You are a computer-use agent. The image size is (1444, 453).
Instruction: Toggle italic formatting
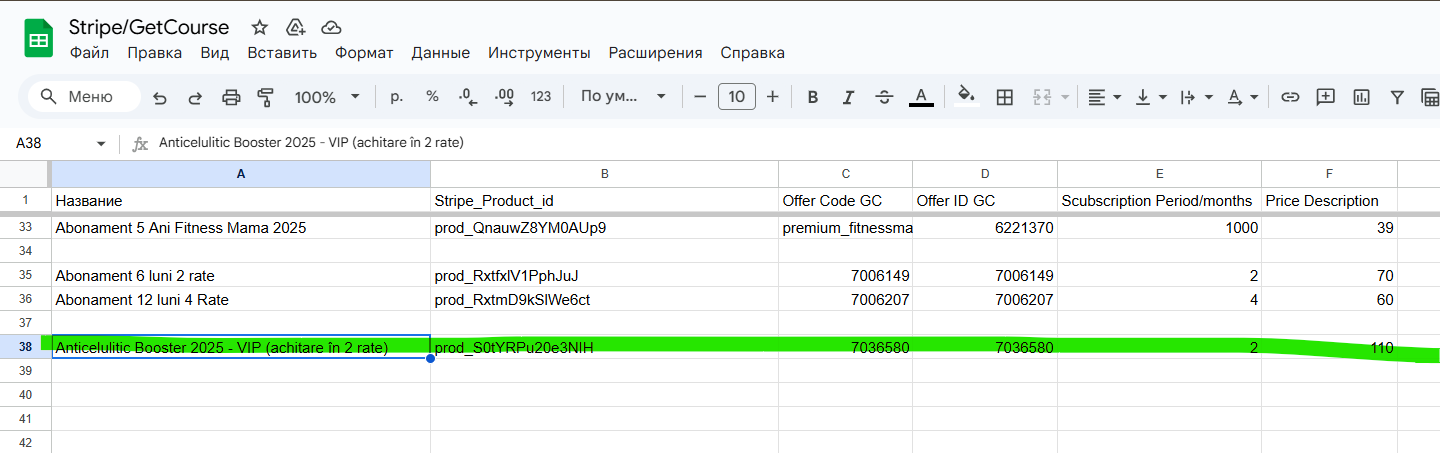[x=848, y=97]
